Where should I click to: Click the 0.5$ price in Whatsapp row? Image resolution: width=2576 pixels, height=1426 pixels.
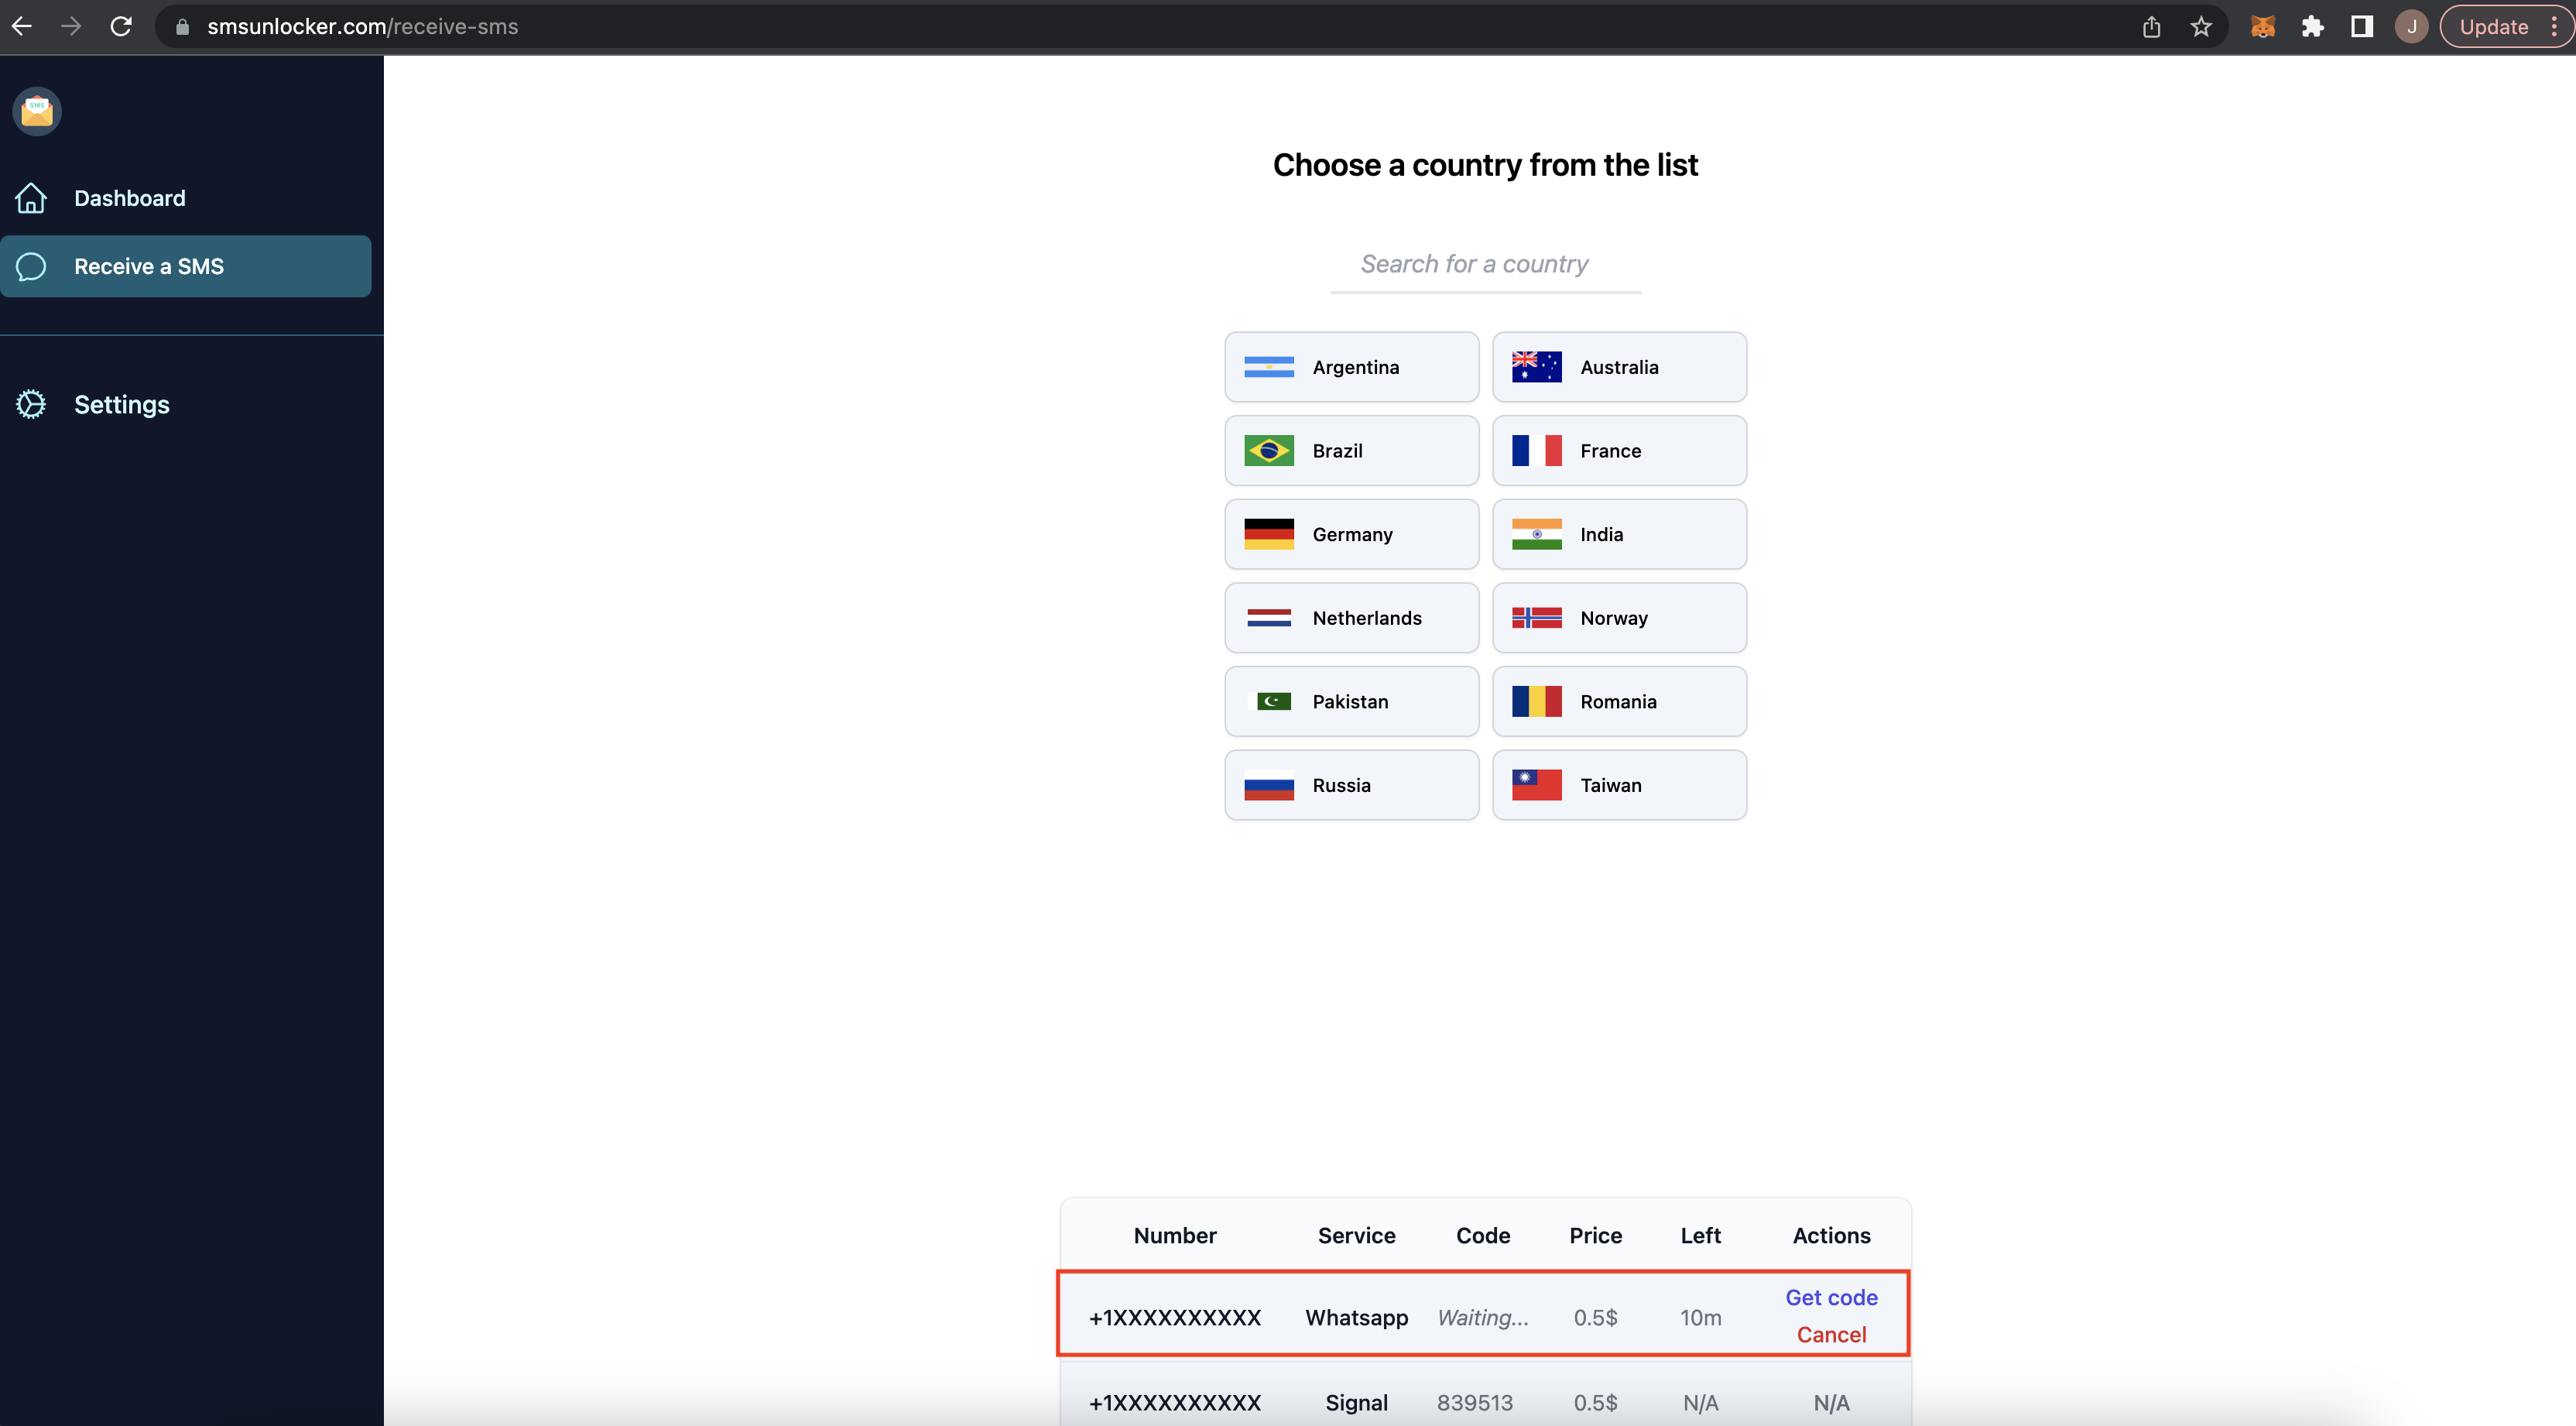(x=1595, y=1318)
